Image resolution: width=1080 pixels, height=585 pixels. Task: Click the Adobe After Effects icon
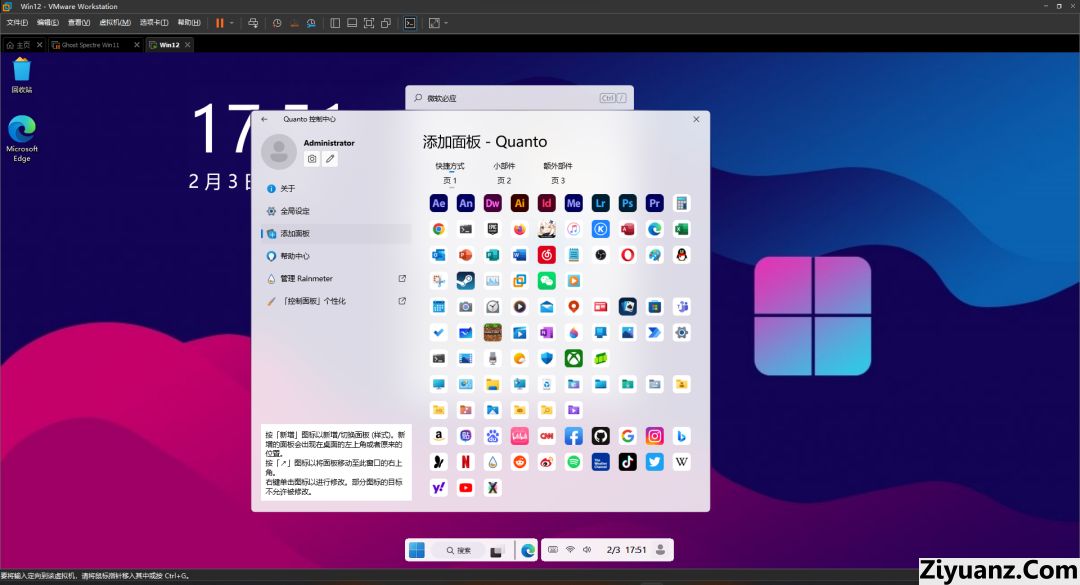tap(438, 203)
